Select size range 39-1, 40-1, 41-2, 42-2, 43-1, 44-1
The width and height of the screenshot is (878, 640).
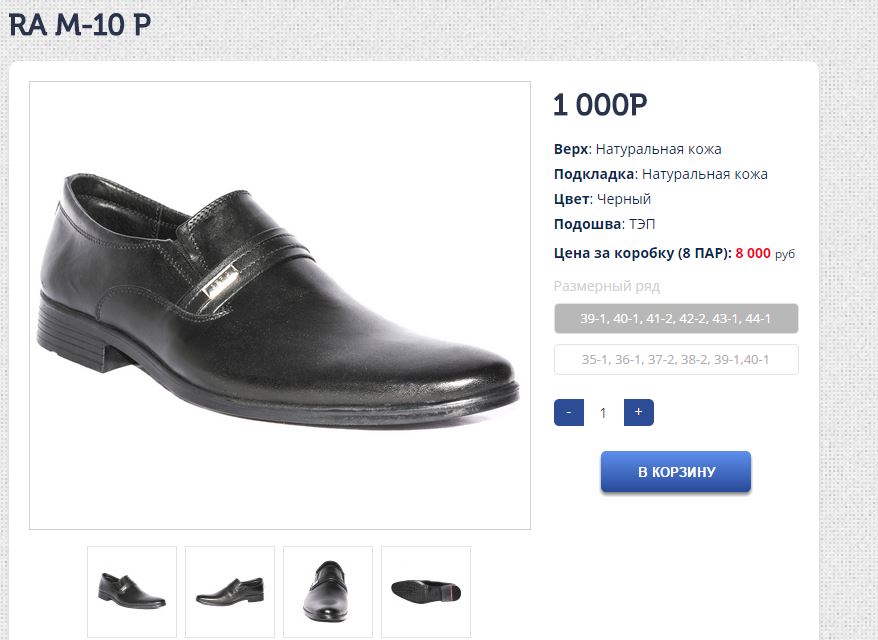(x=676, y=319)
